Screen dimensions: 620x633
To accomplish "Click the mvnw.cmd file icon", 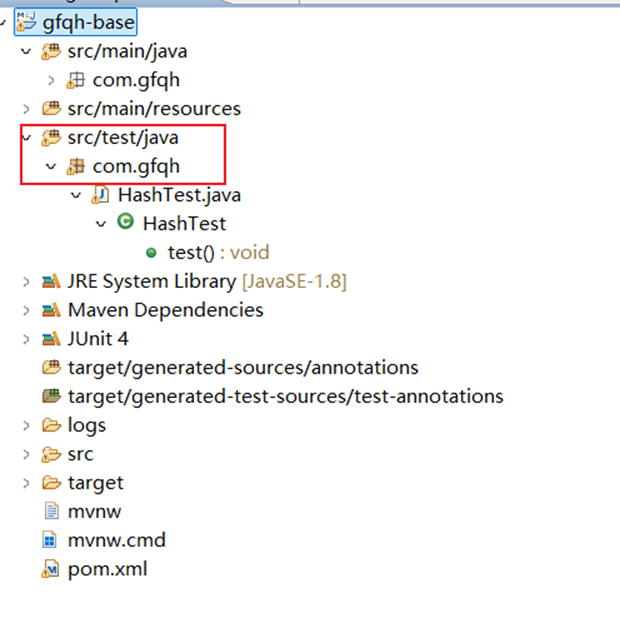I will (x=50, y=540).
